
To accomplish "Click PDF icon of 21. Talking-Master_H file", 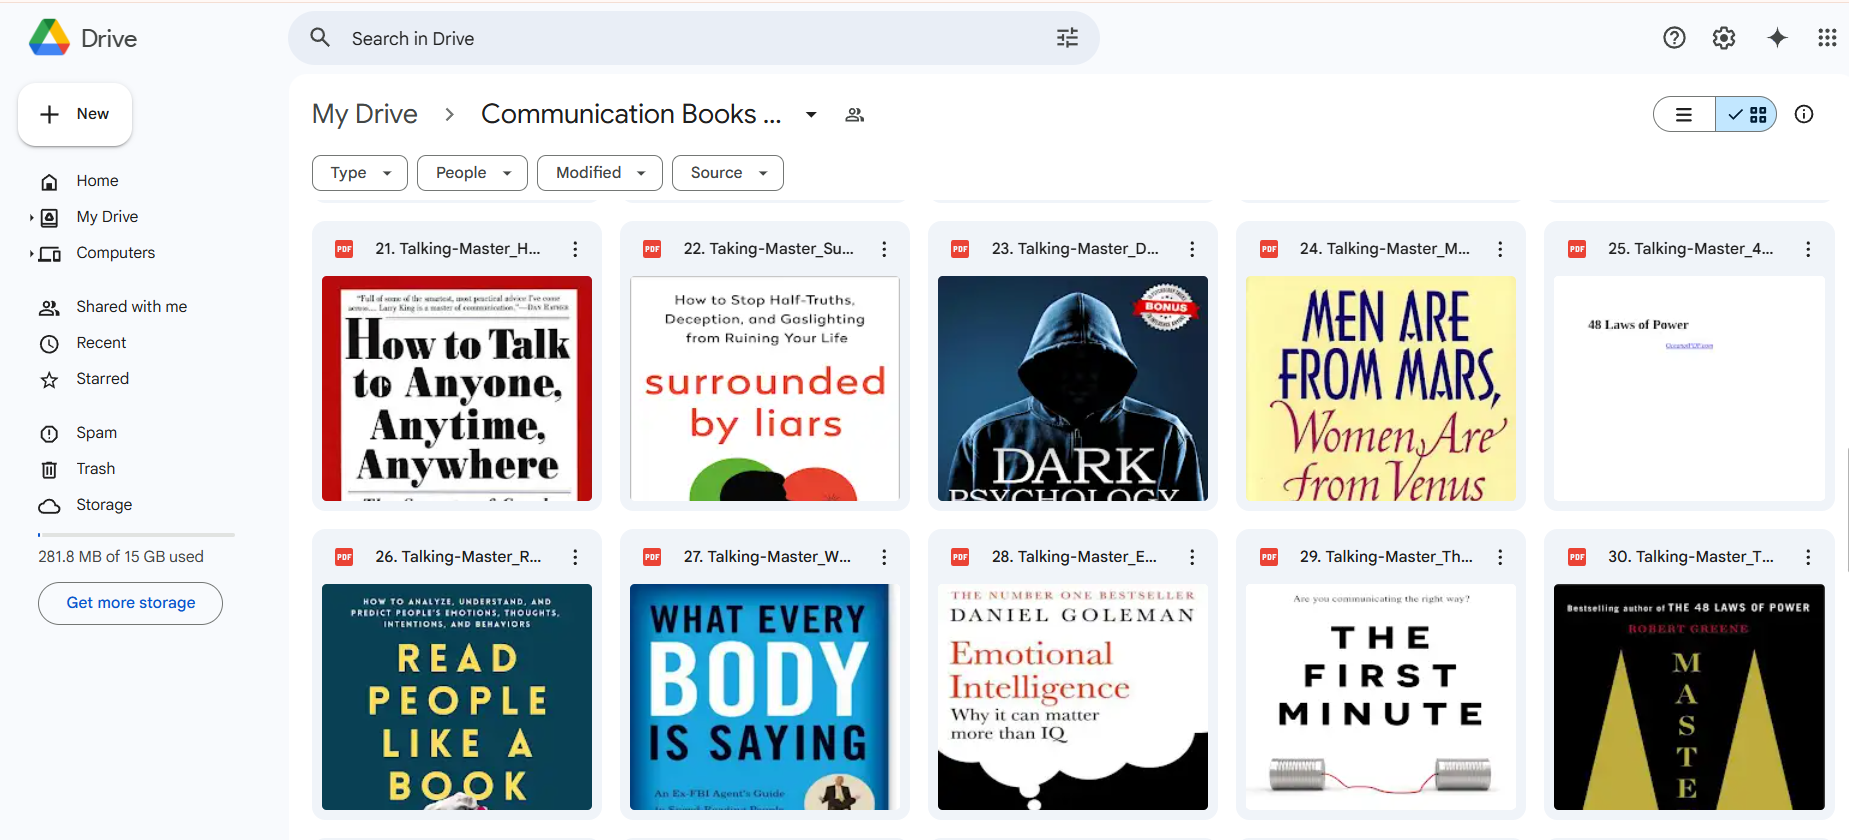I will click(344, 249).
